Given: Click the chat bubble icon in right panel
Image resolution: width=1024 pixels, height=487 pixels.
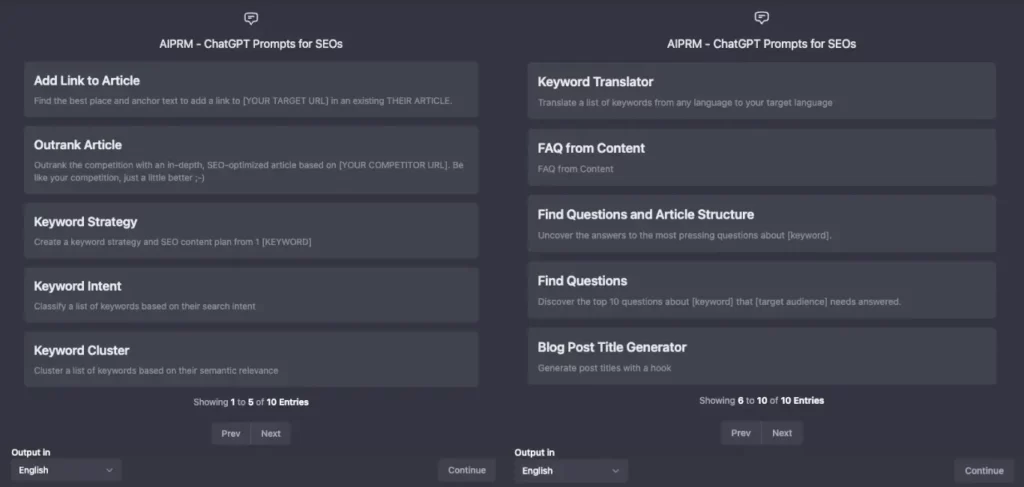Looking at the screenshot, I should [x=761, y=18].
